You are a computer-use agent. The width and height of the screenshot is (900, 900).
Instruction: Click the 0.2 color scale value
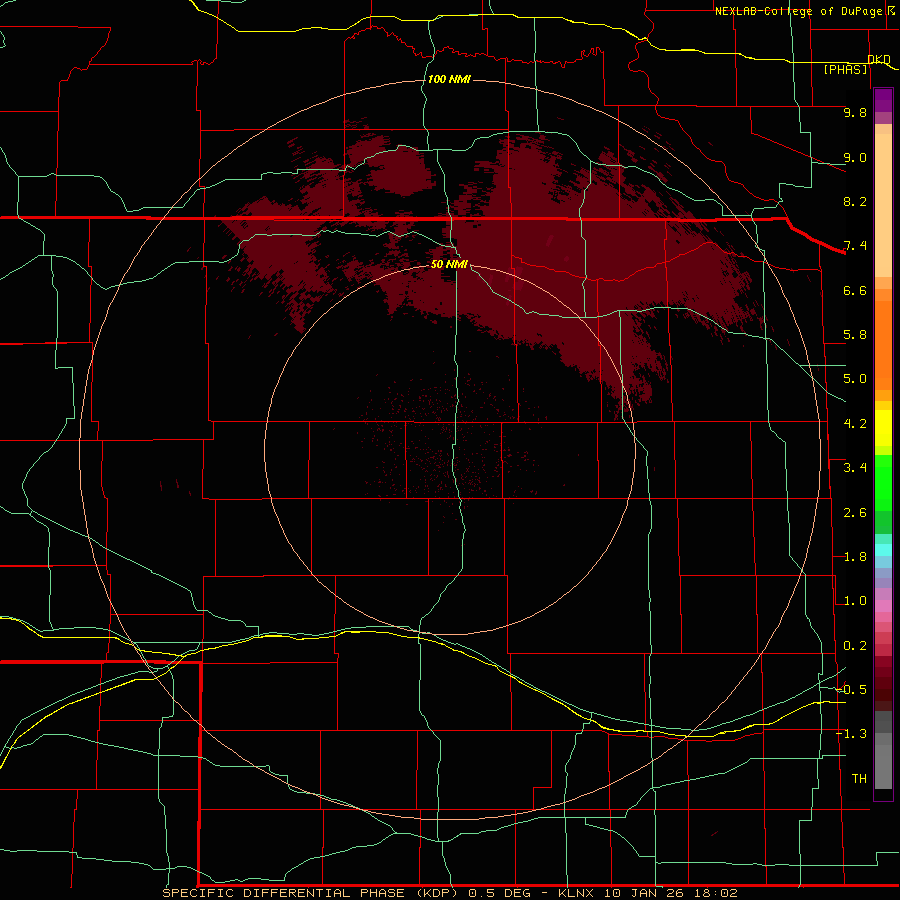(855, 646)
